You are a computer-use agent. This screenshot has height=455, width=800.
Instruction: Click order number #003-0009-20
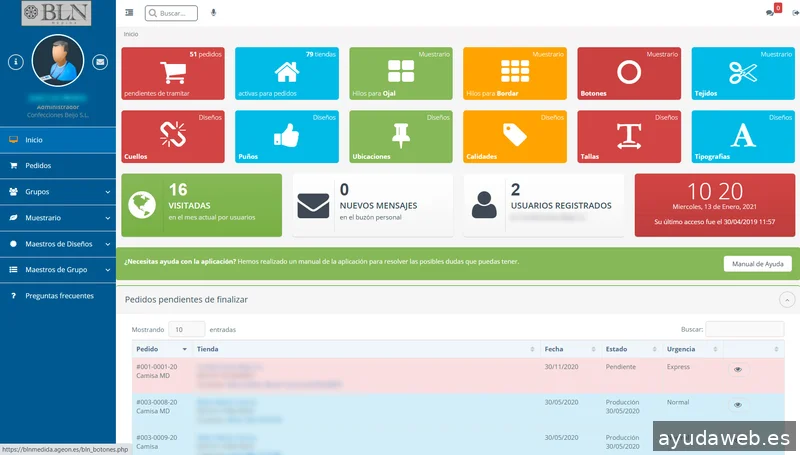click(x=157, y=438)
